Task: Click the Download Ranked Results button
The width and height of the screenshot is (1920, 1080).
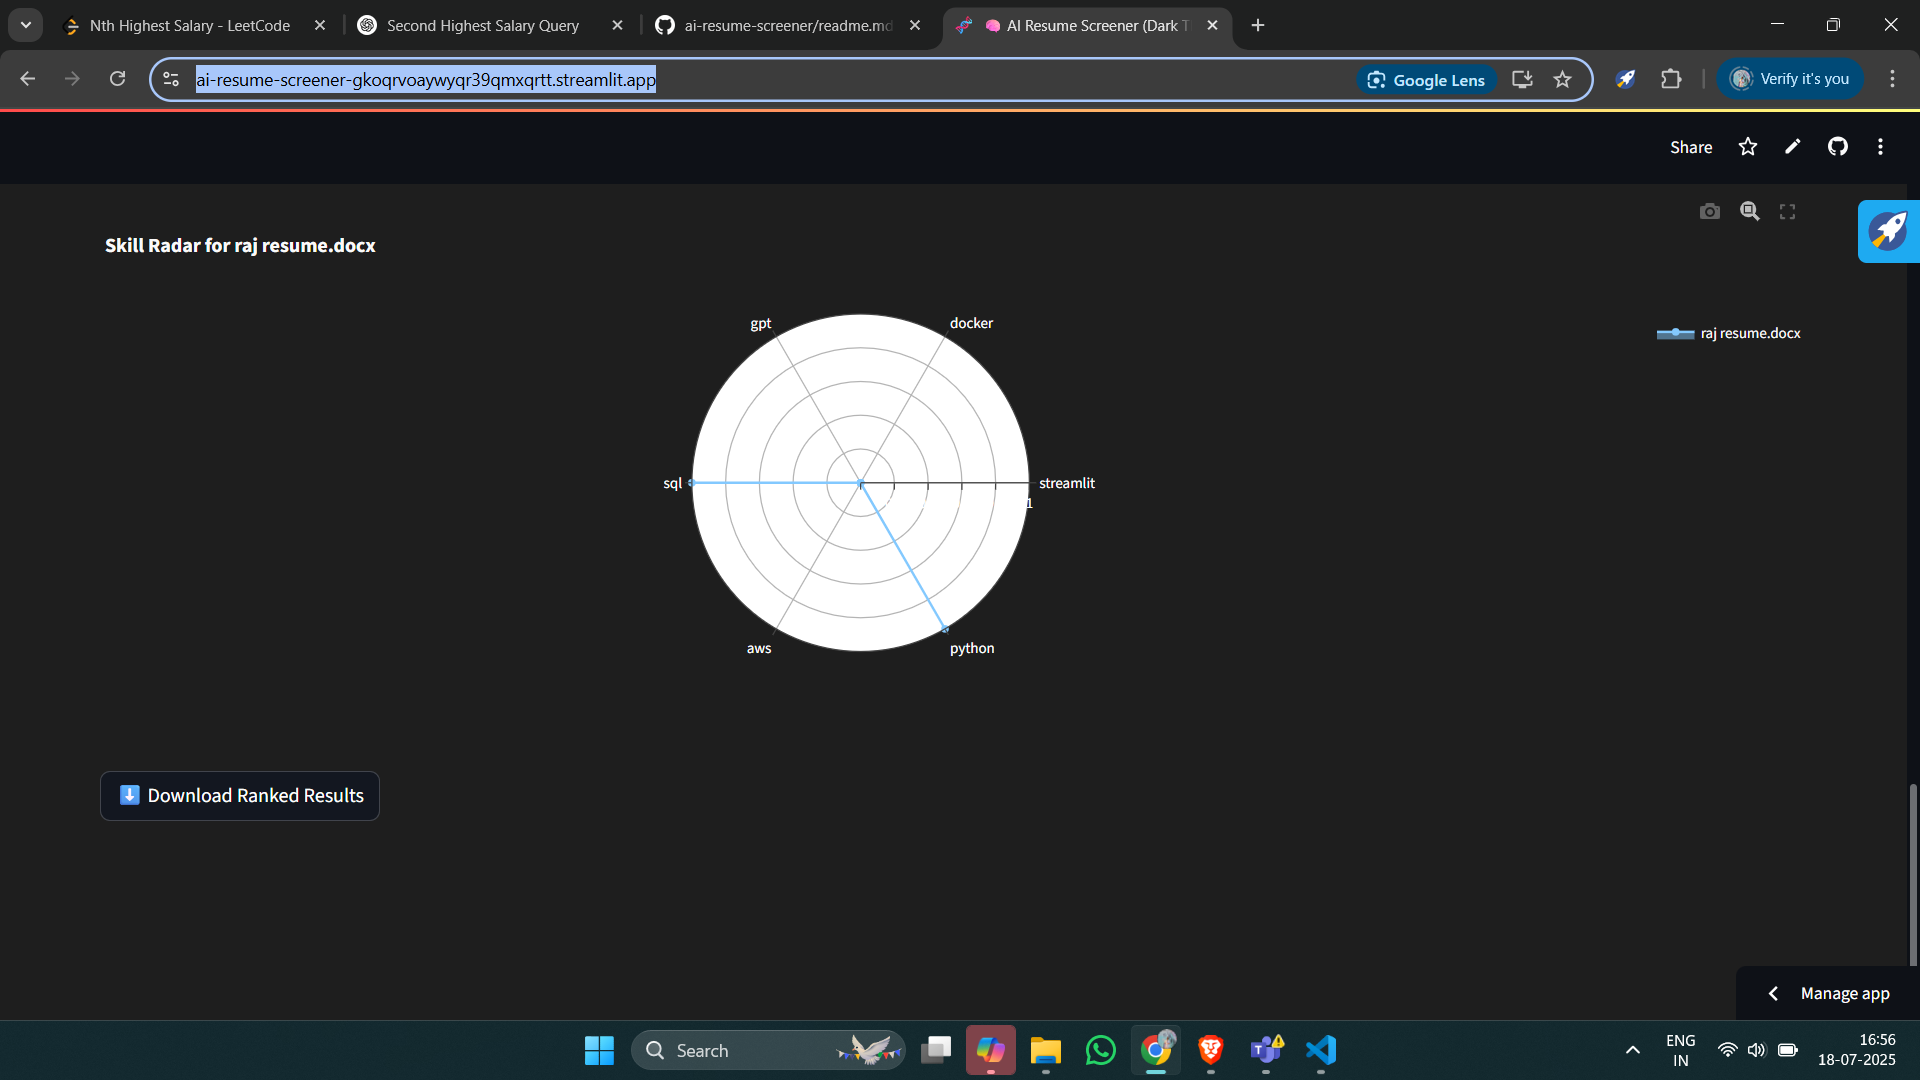Action: click(240, 796)
